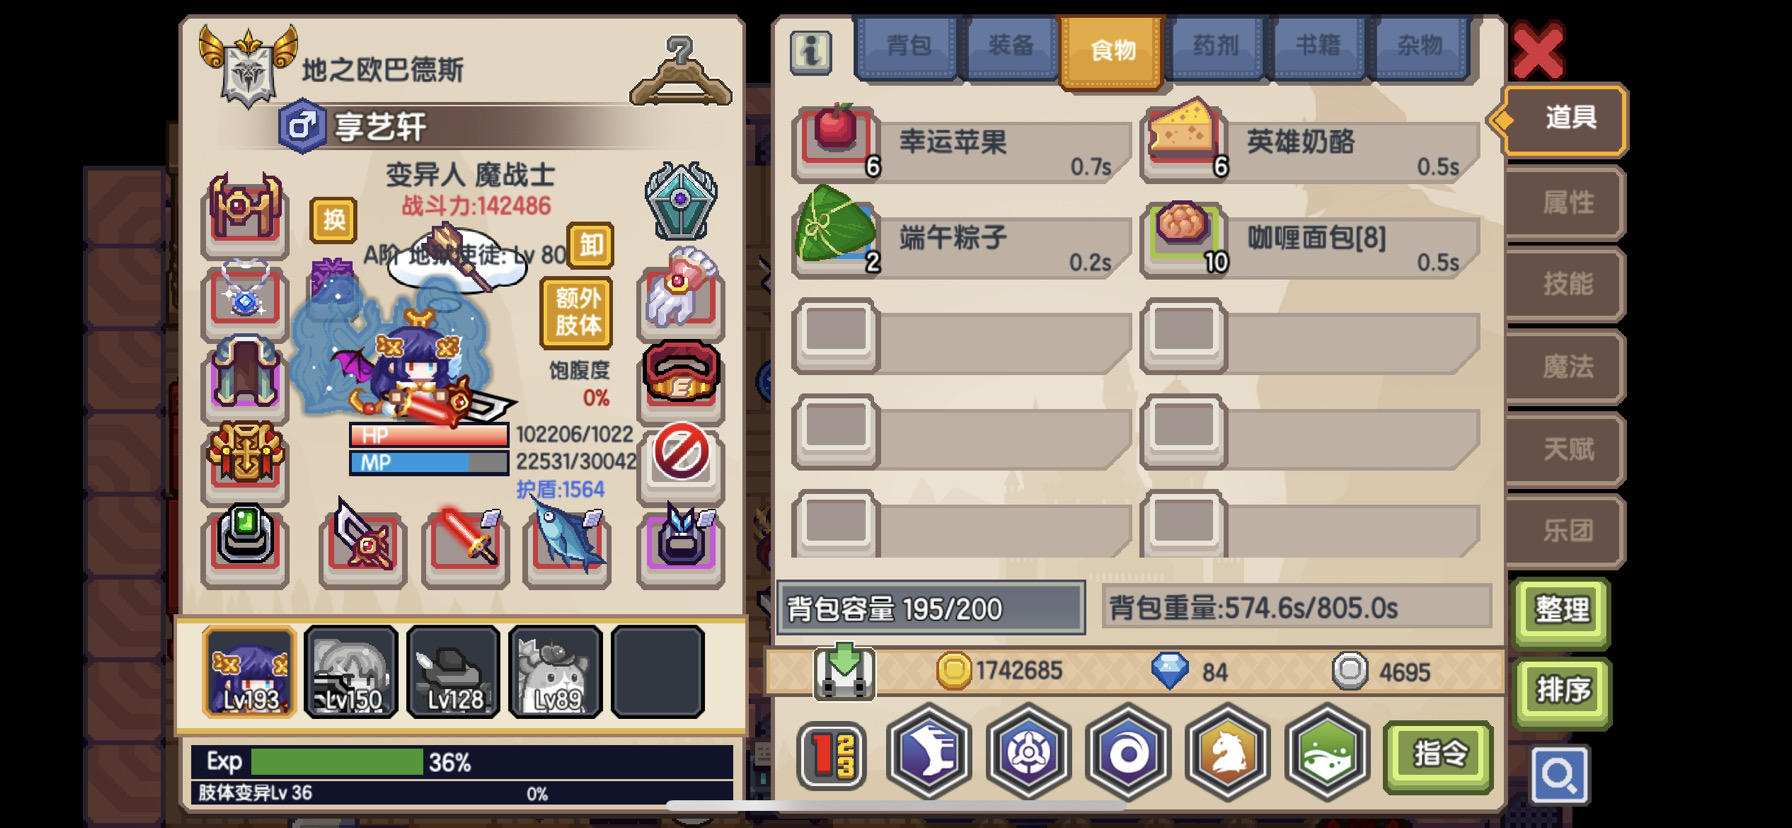Switch to the 药剂 potions tab
The image size is (1792, 828).
coord(1215,47)
